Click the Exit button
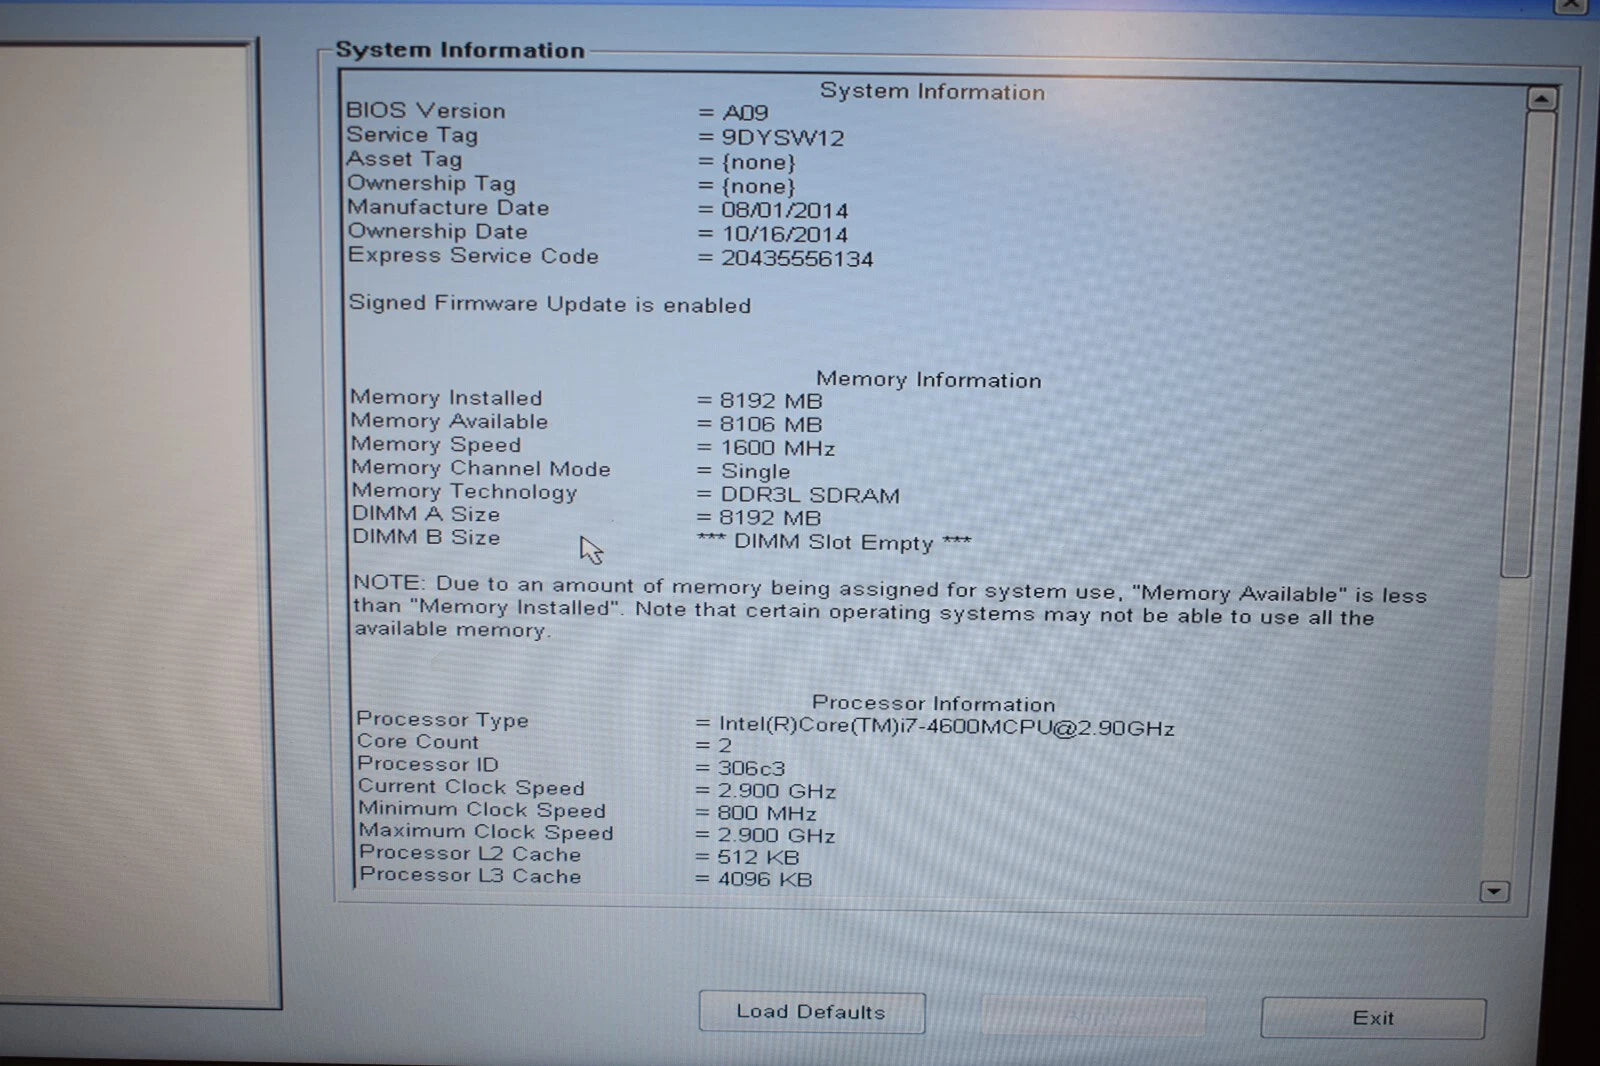This screenshot has width=1600, height=1066. pos(1373,1018)
